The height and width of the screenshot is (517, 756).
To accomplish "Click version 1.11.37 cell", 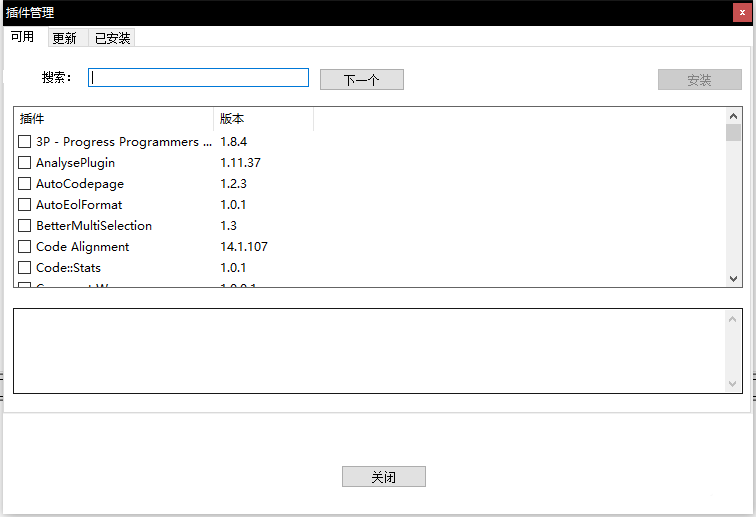I will pyautogui.click(x=240, y=163).
